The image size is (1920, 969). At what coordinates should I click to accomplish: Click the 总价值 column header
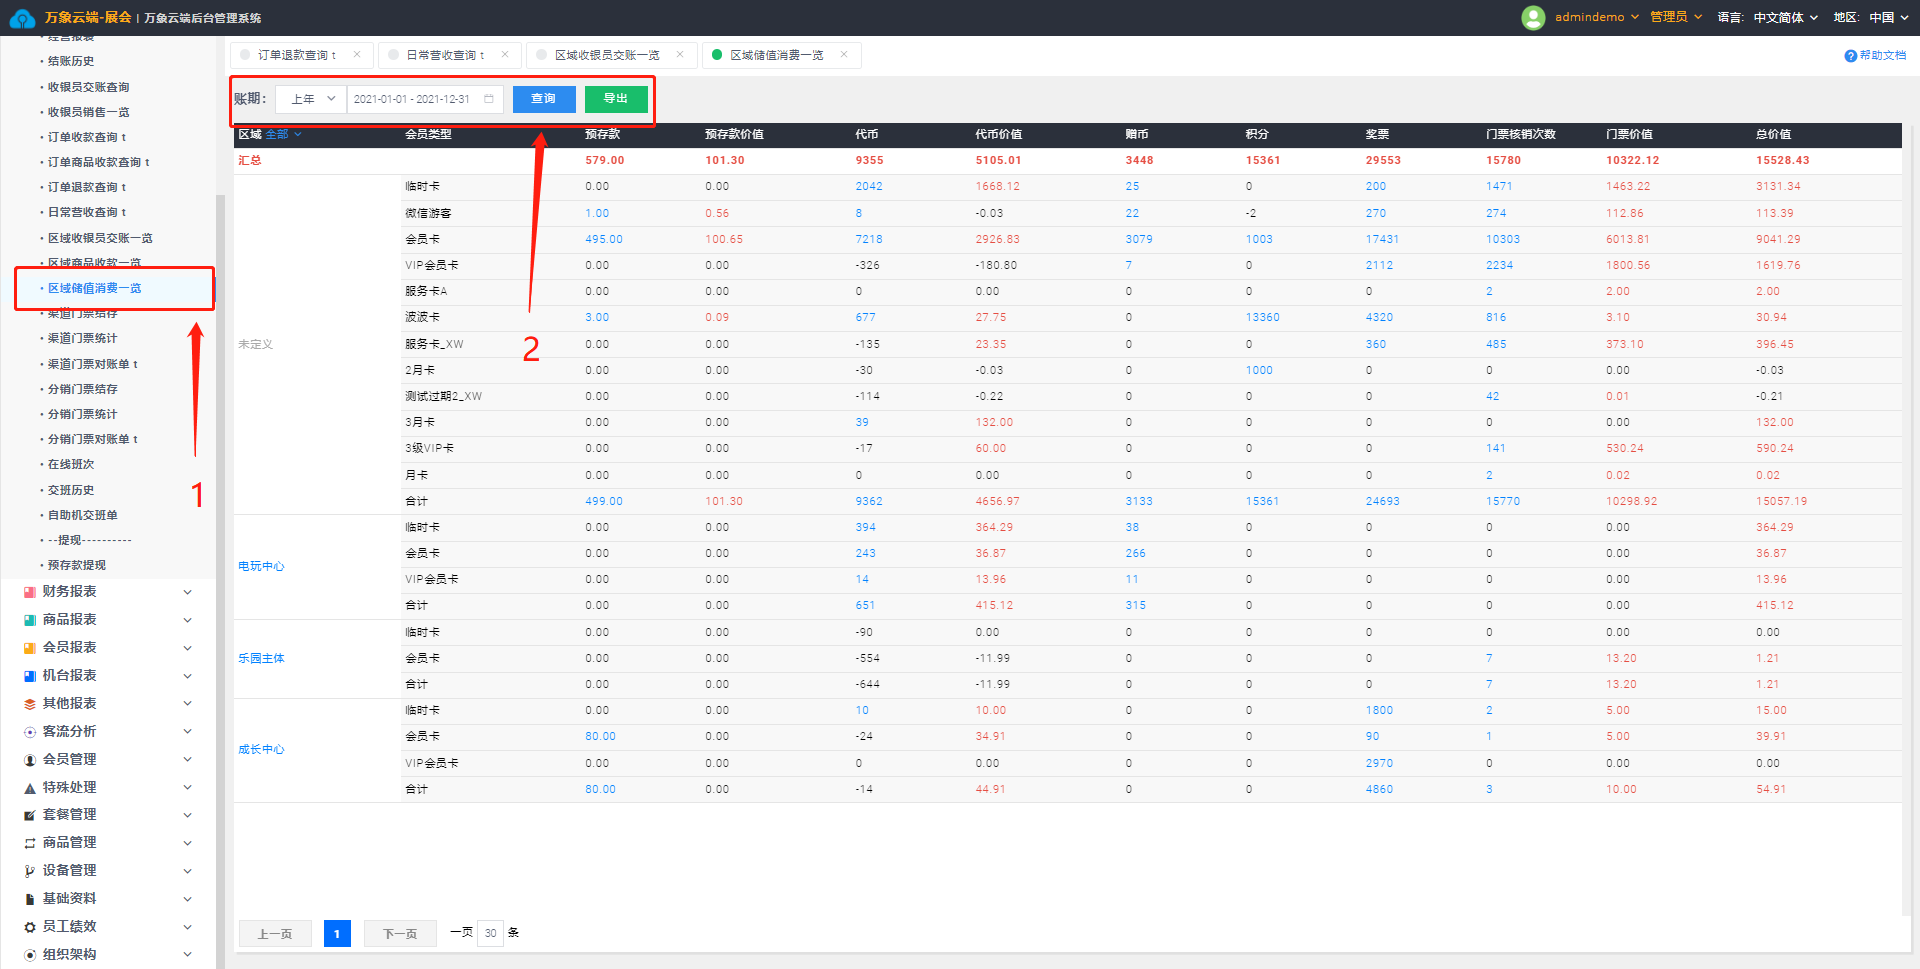click(x=1773, y=134)
